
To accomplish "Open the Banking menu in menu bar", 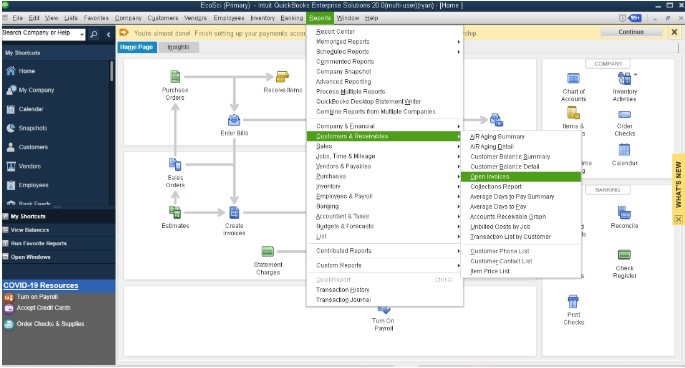I will 291,18.
